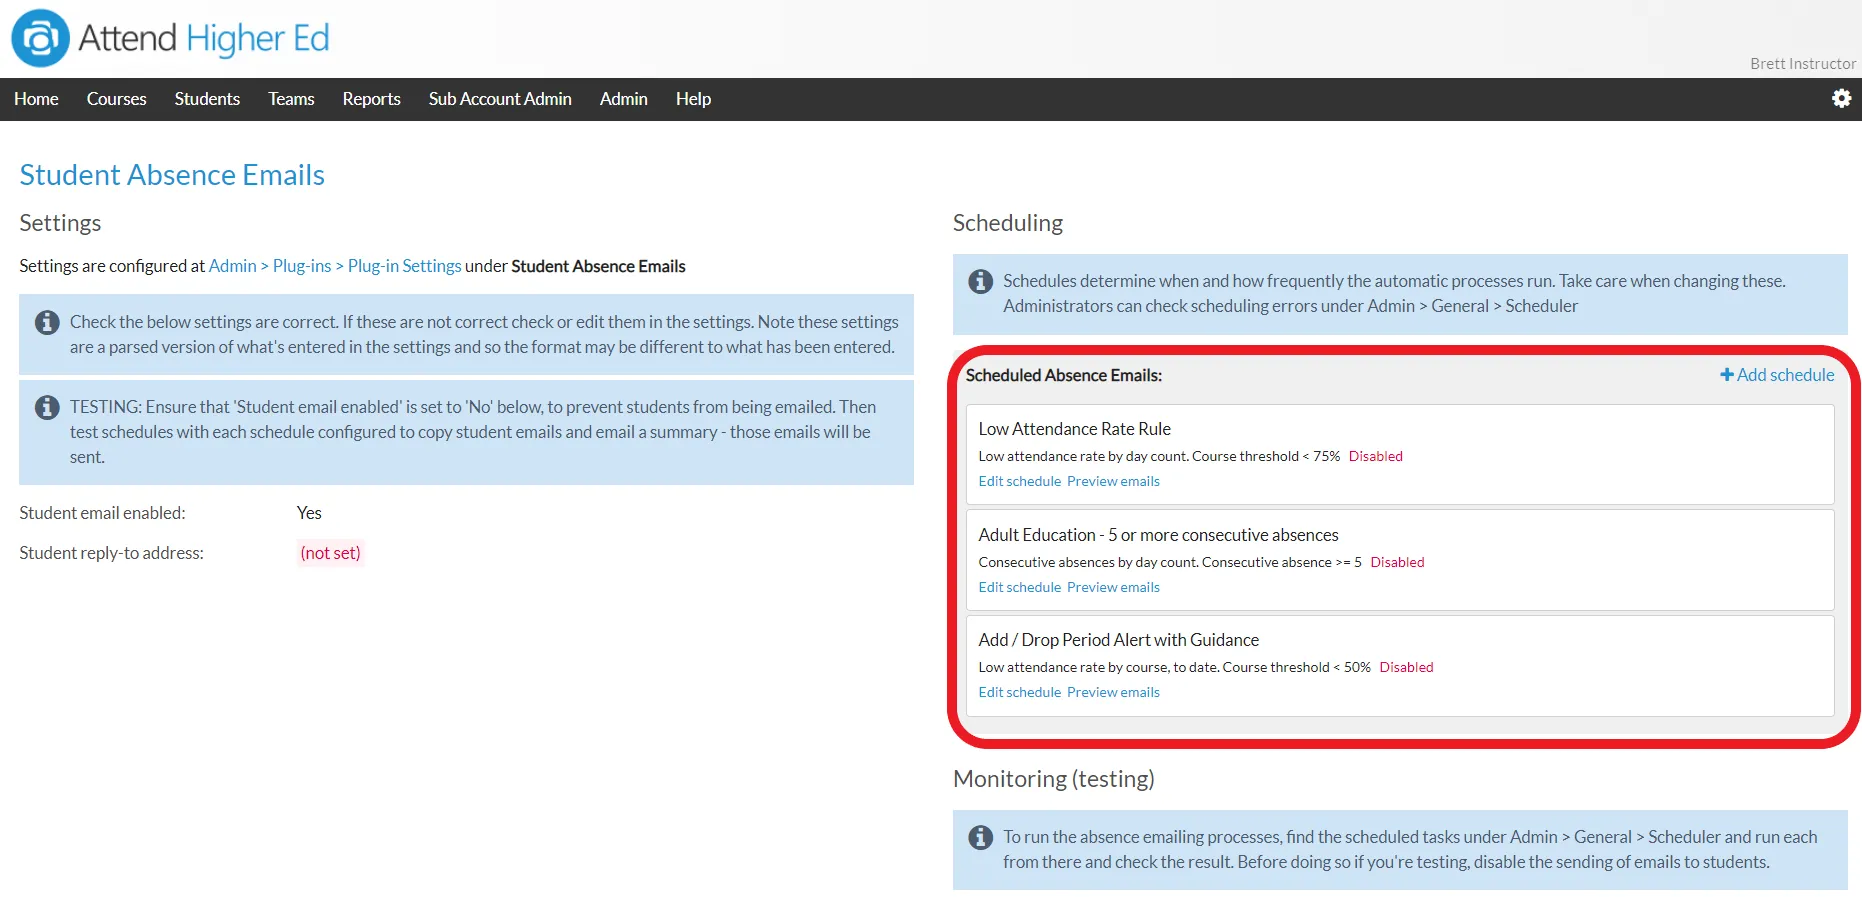Click the '(not set)' reply-to value
Image resolution: width=1862 pixels, height=909 pixels.
330,553
